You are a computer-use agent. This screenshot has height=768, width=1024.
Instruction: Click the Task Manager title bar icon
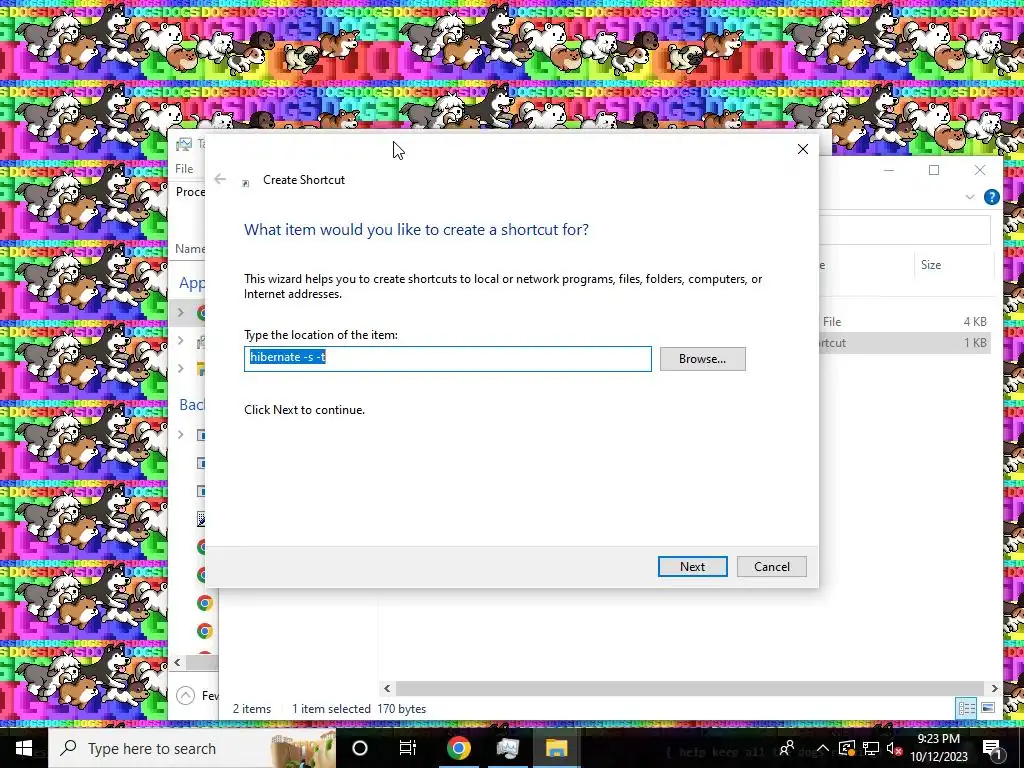point(184,144)
